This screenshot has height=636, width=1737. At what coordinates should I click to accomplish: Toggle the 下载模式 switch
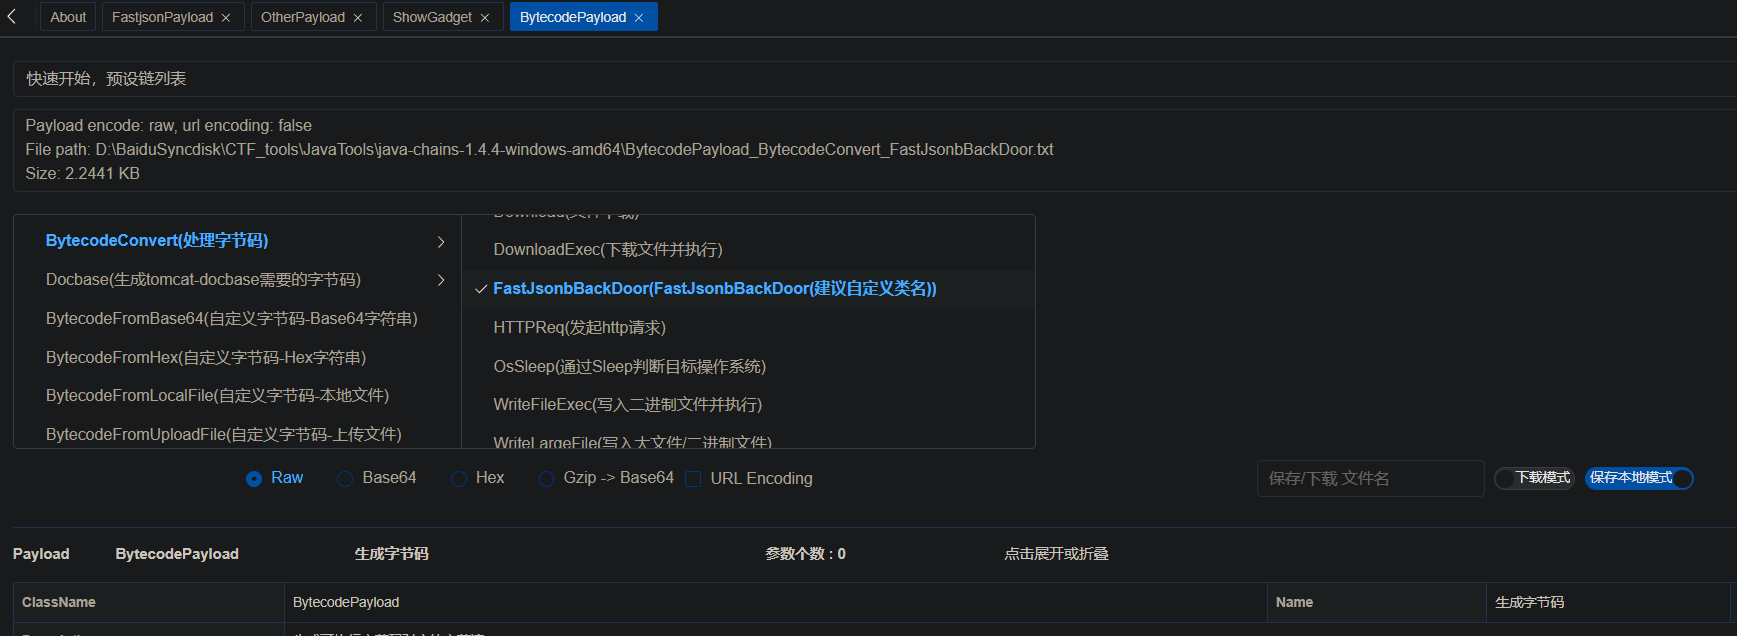click(1534, 478)
